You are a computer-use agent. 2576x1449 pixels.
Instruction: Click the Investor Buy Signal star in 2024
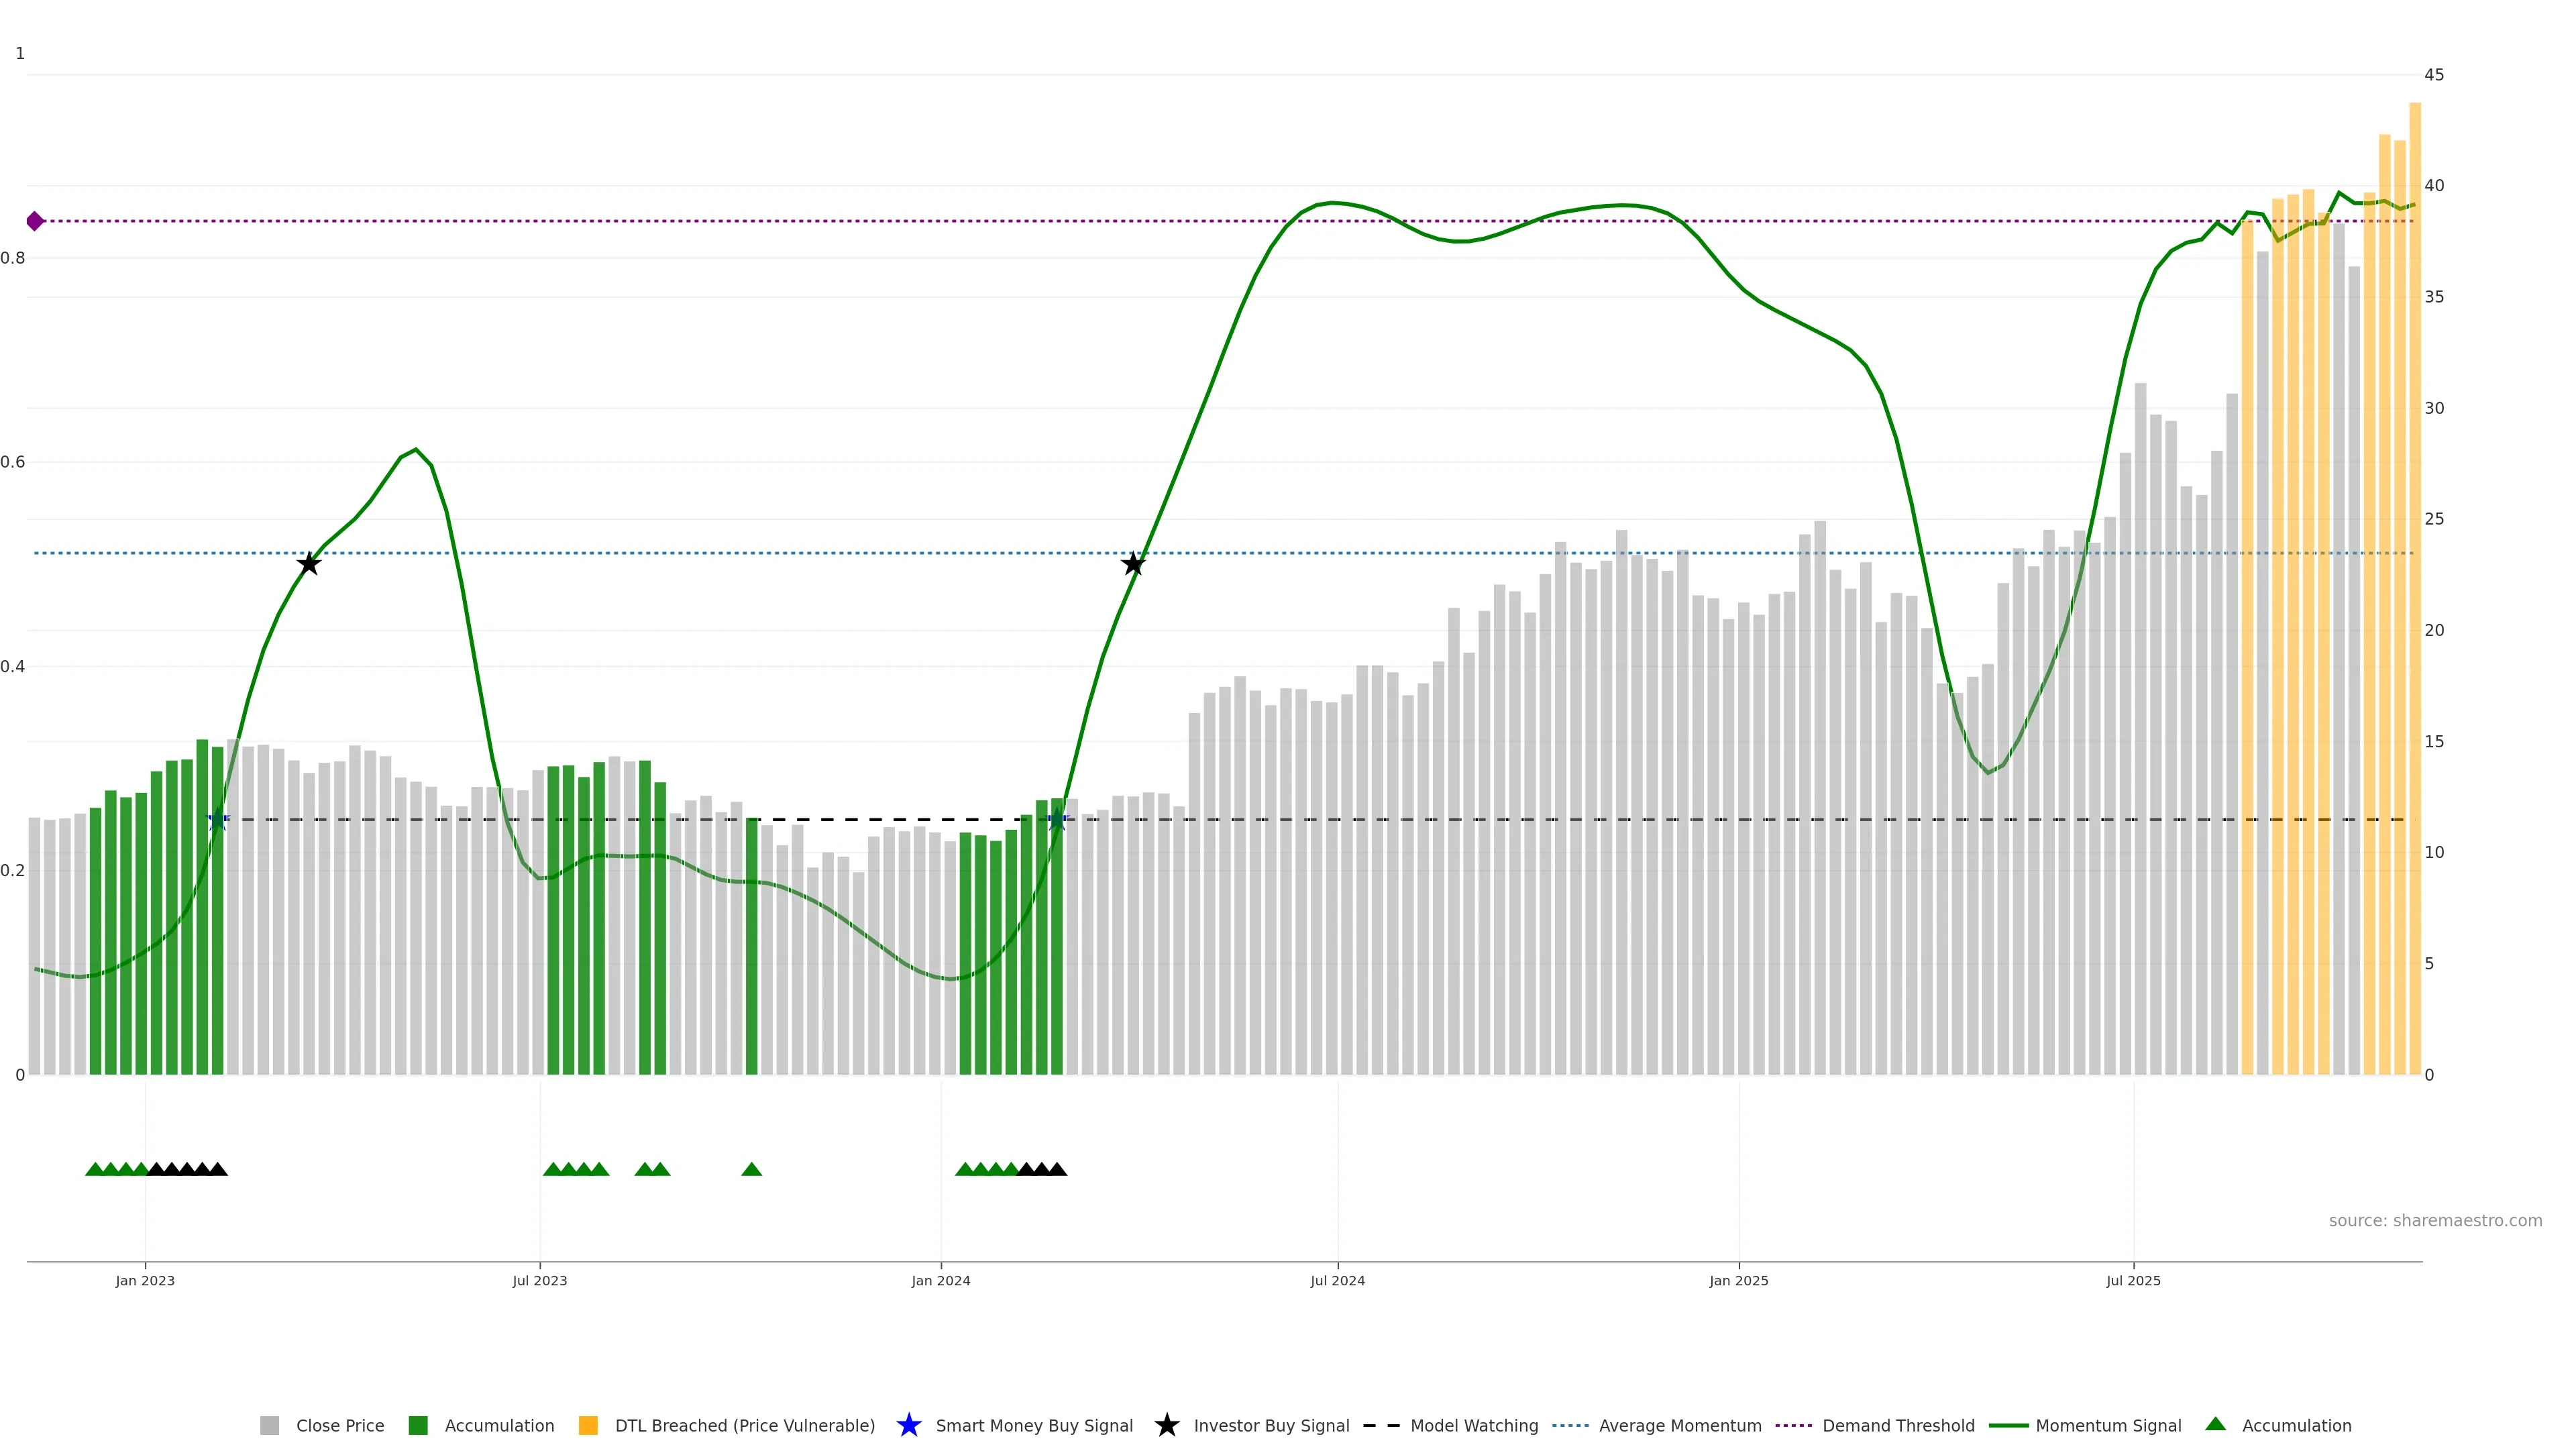pos(1132,564)
